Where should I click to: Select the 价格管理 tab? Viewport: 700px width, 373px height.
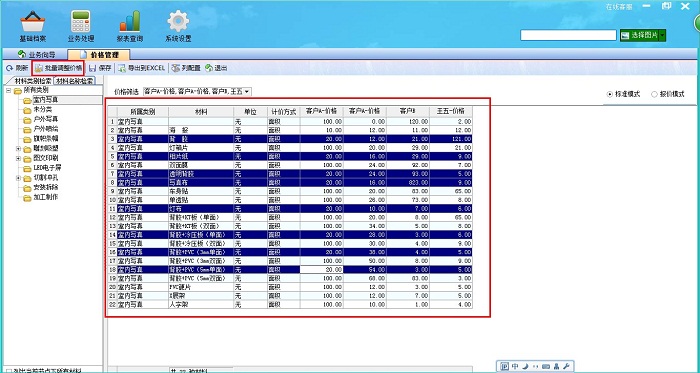coord(99,55)
